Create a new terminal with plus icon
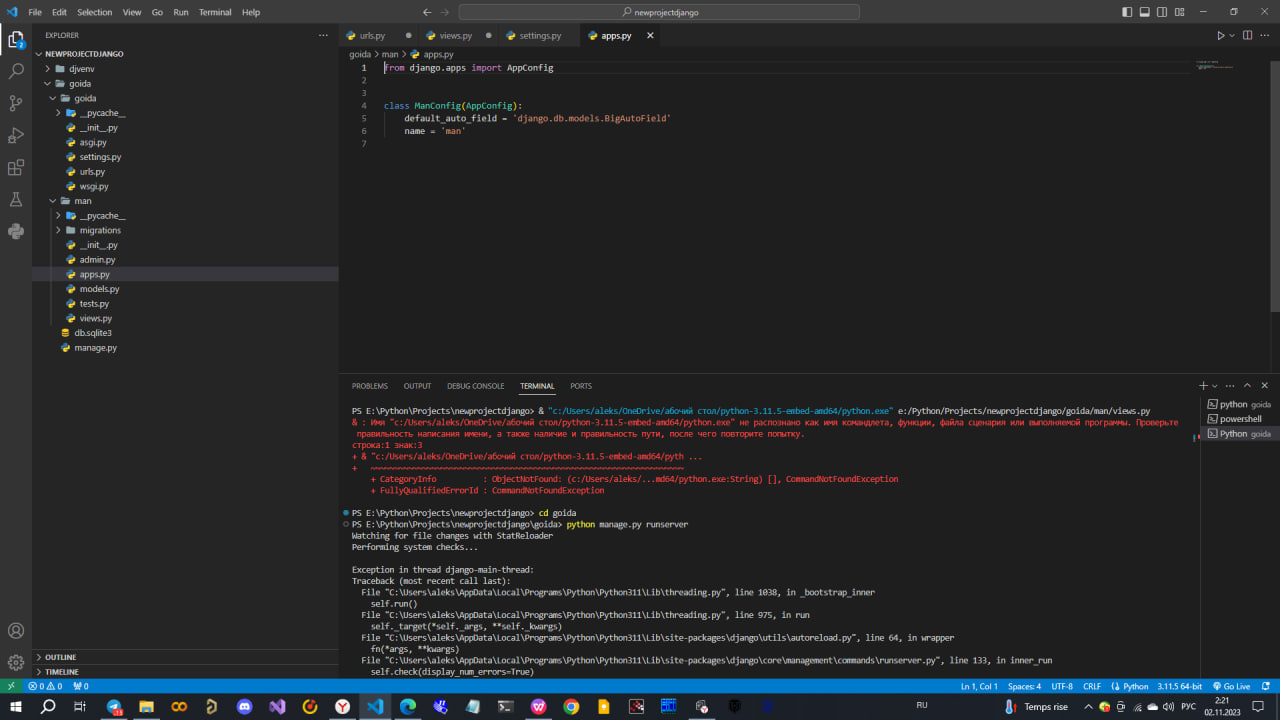This screenshot has width=1280, height=720. [1204, 386]
